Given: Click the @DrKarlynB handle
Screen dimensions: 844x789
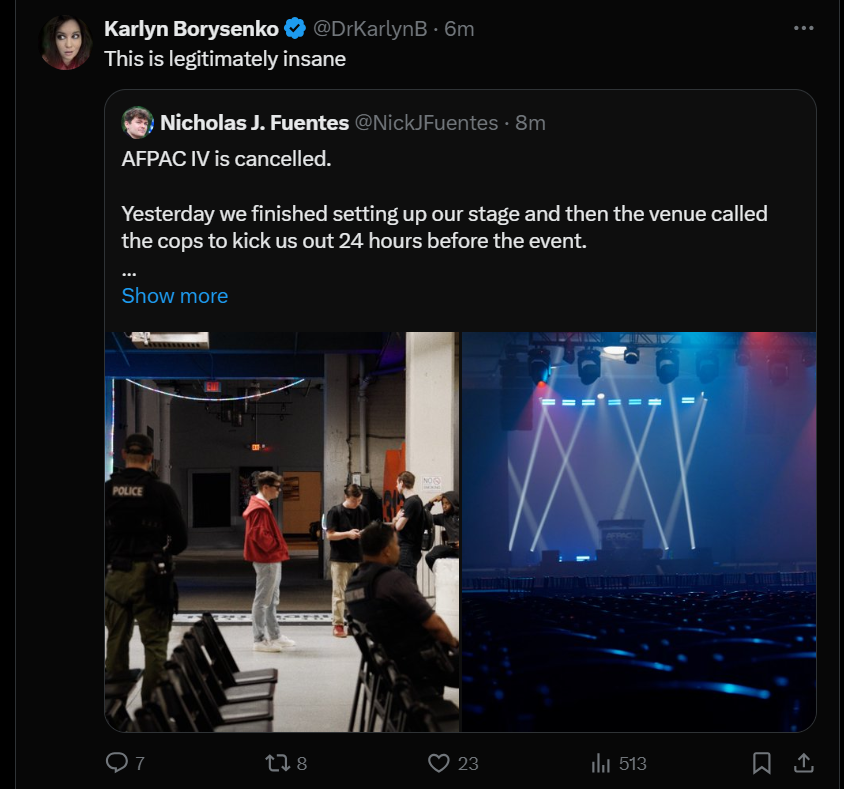Looking at the screenshot, I should pos(370,29).
